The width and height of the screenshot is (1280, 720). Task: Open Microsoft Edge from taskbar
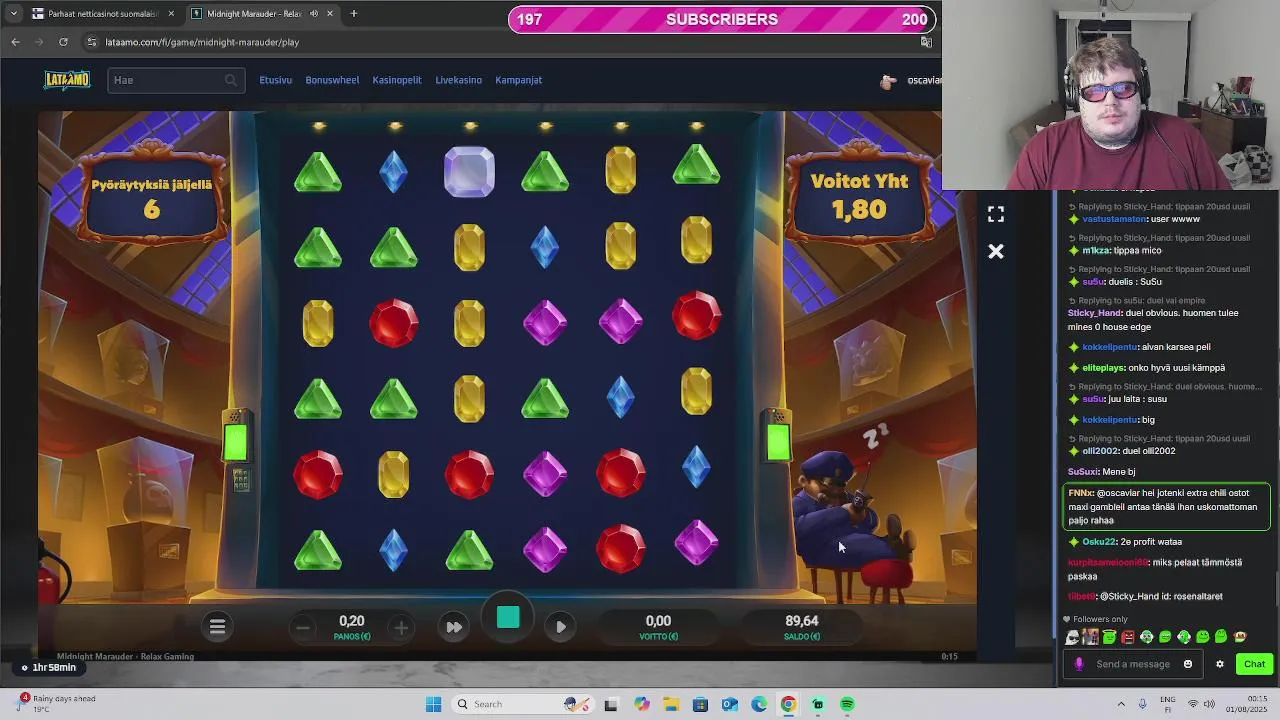759,704
